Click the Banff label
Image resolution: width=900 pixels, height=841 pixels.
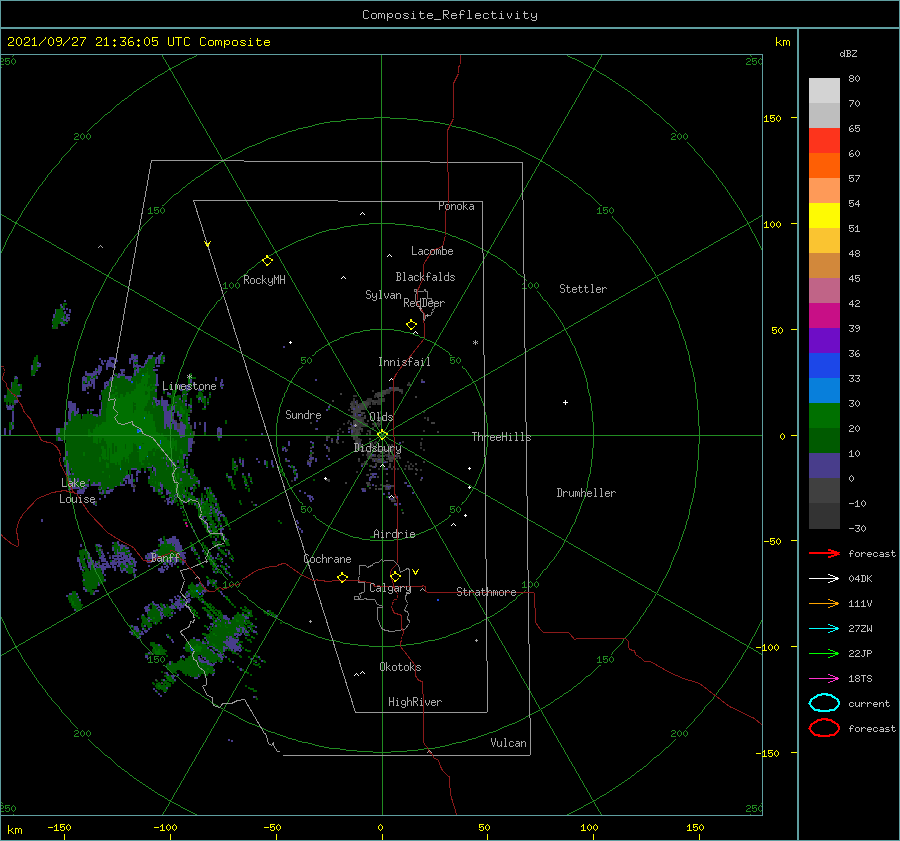coord(165,558)
